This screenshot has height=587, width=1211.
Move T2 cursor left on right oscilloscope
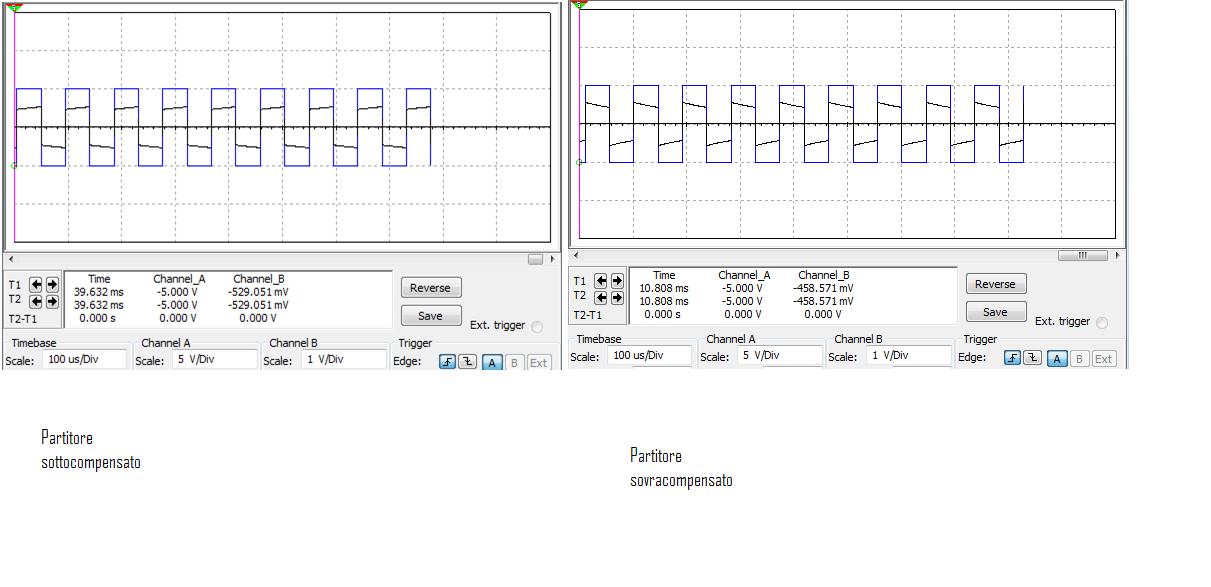tap(602, 297)
